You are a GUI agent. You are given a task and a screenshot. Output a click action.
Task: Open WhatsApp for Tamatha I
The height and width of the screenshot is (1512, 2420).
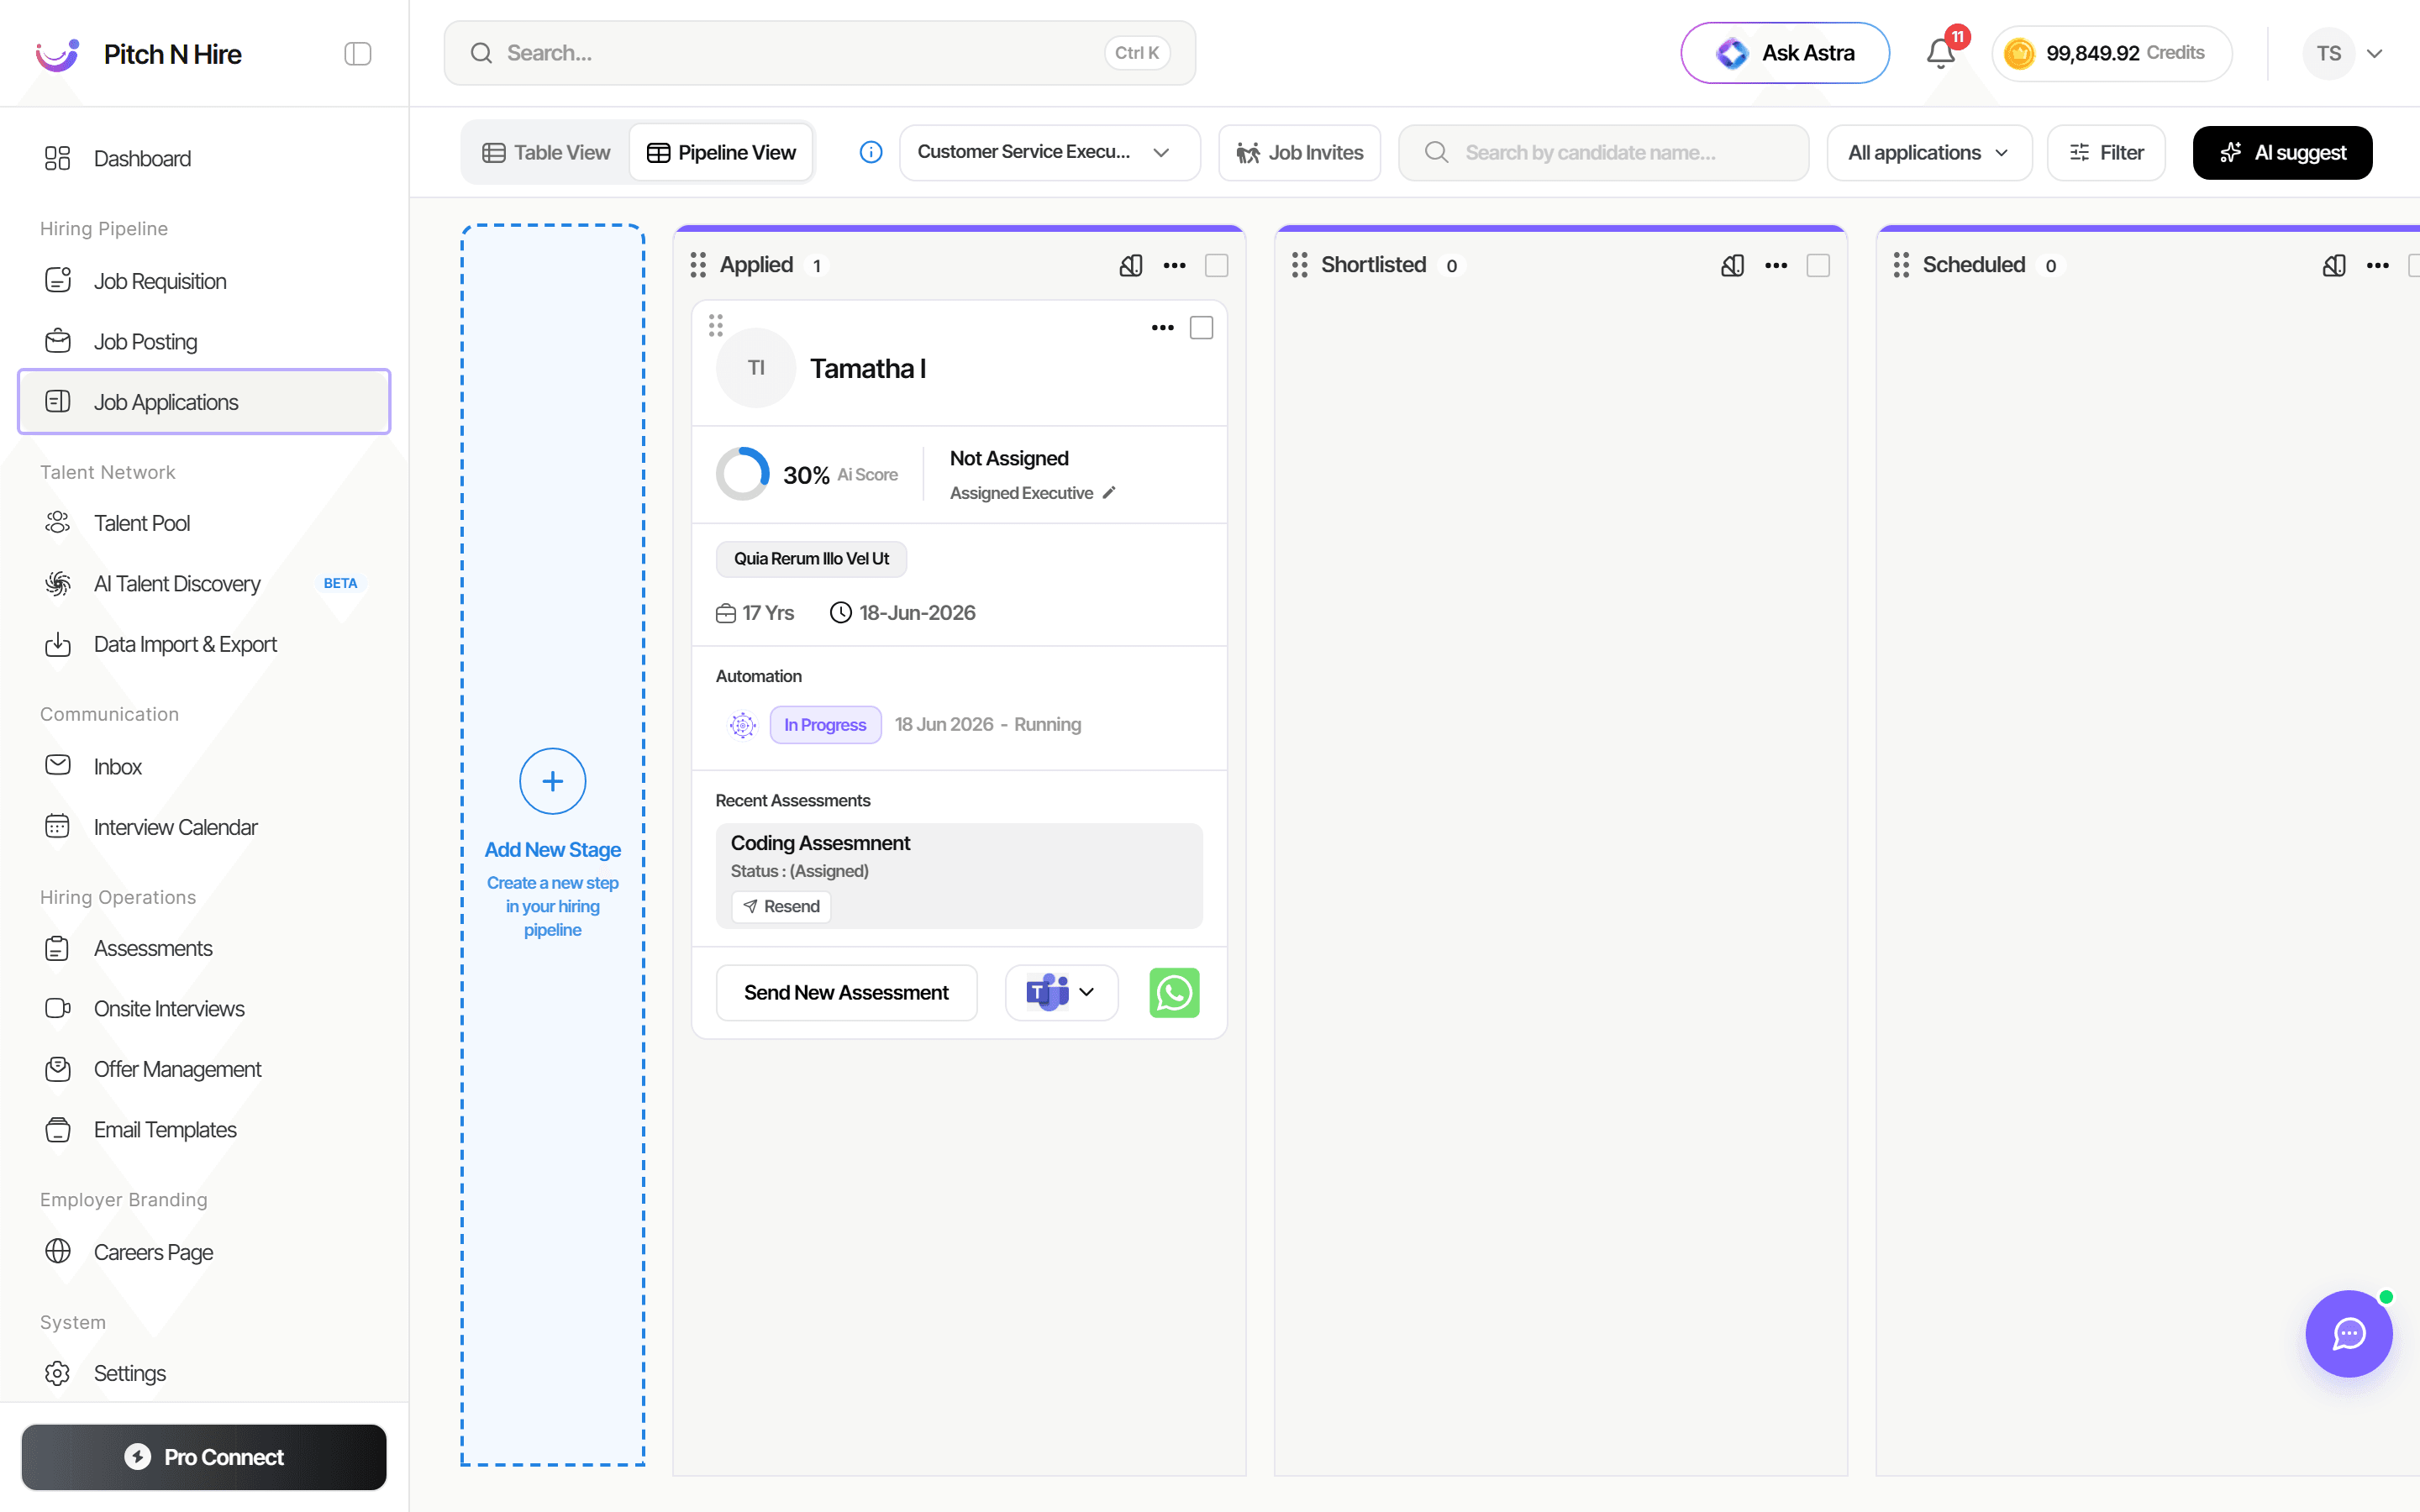pyautogui.click(x=1174, y=992)
